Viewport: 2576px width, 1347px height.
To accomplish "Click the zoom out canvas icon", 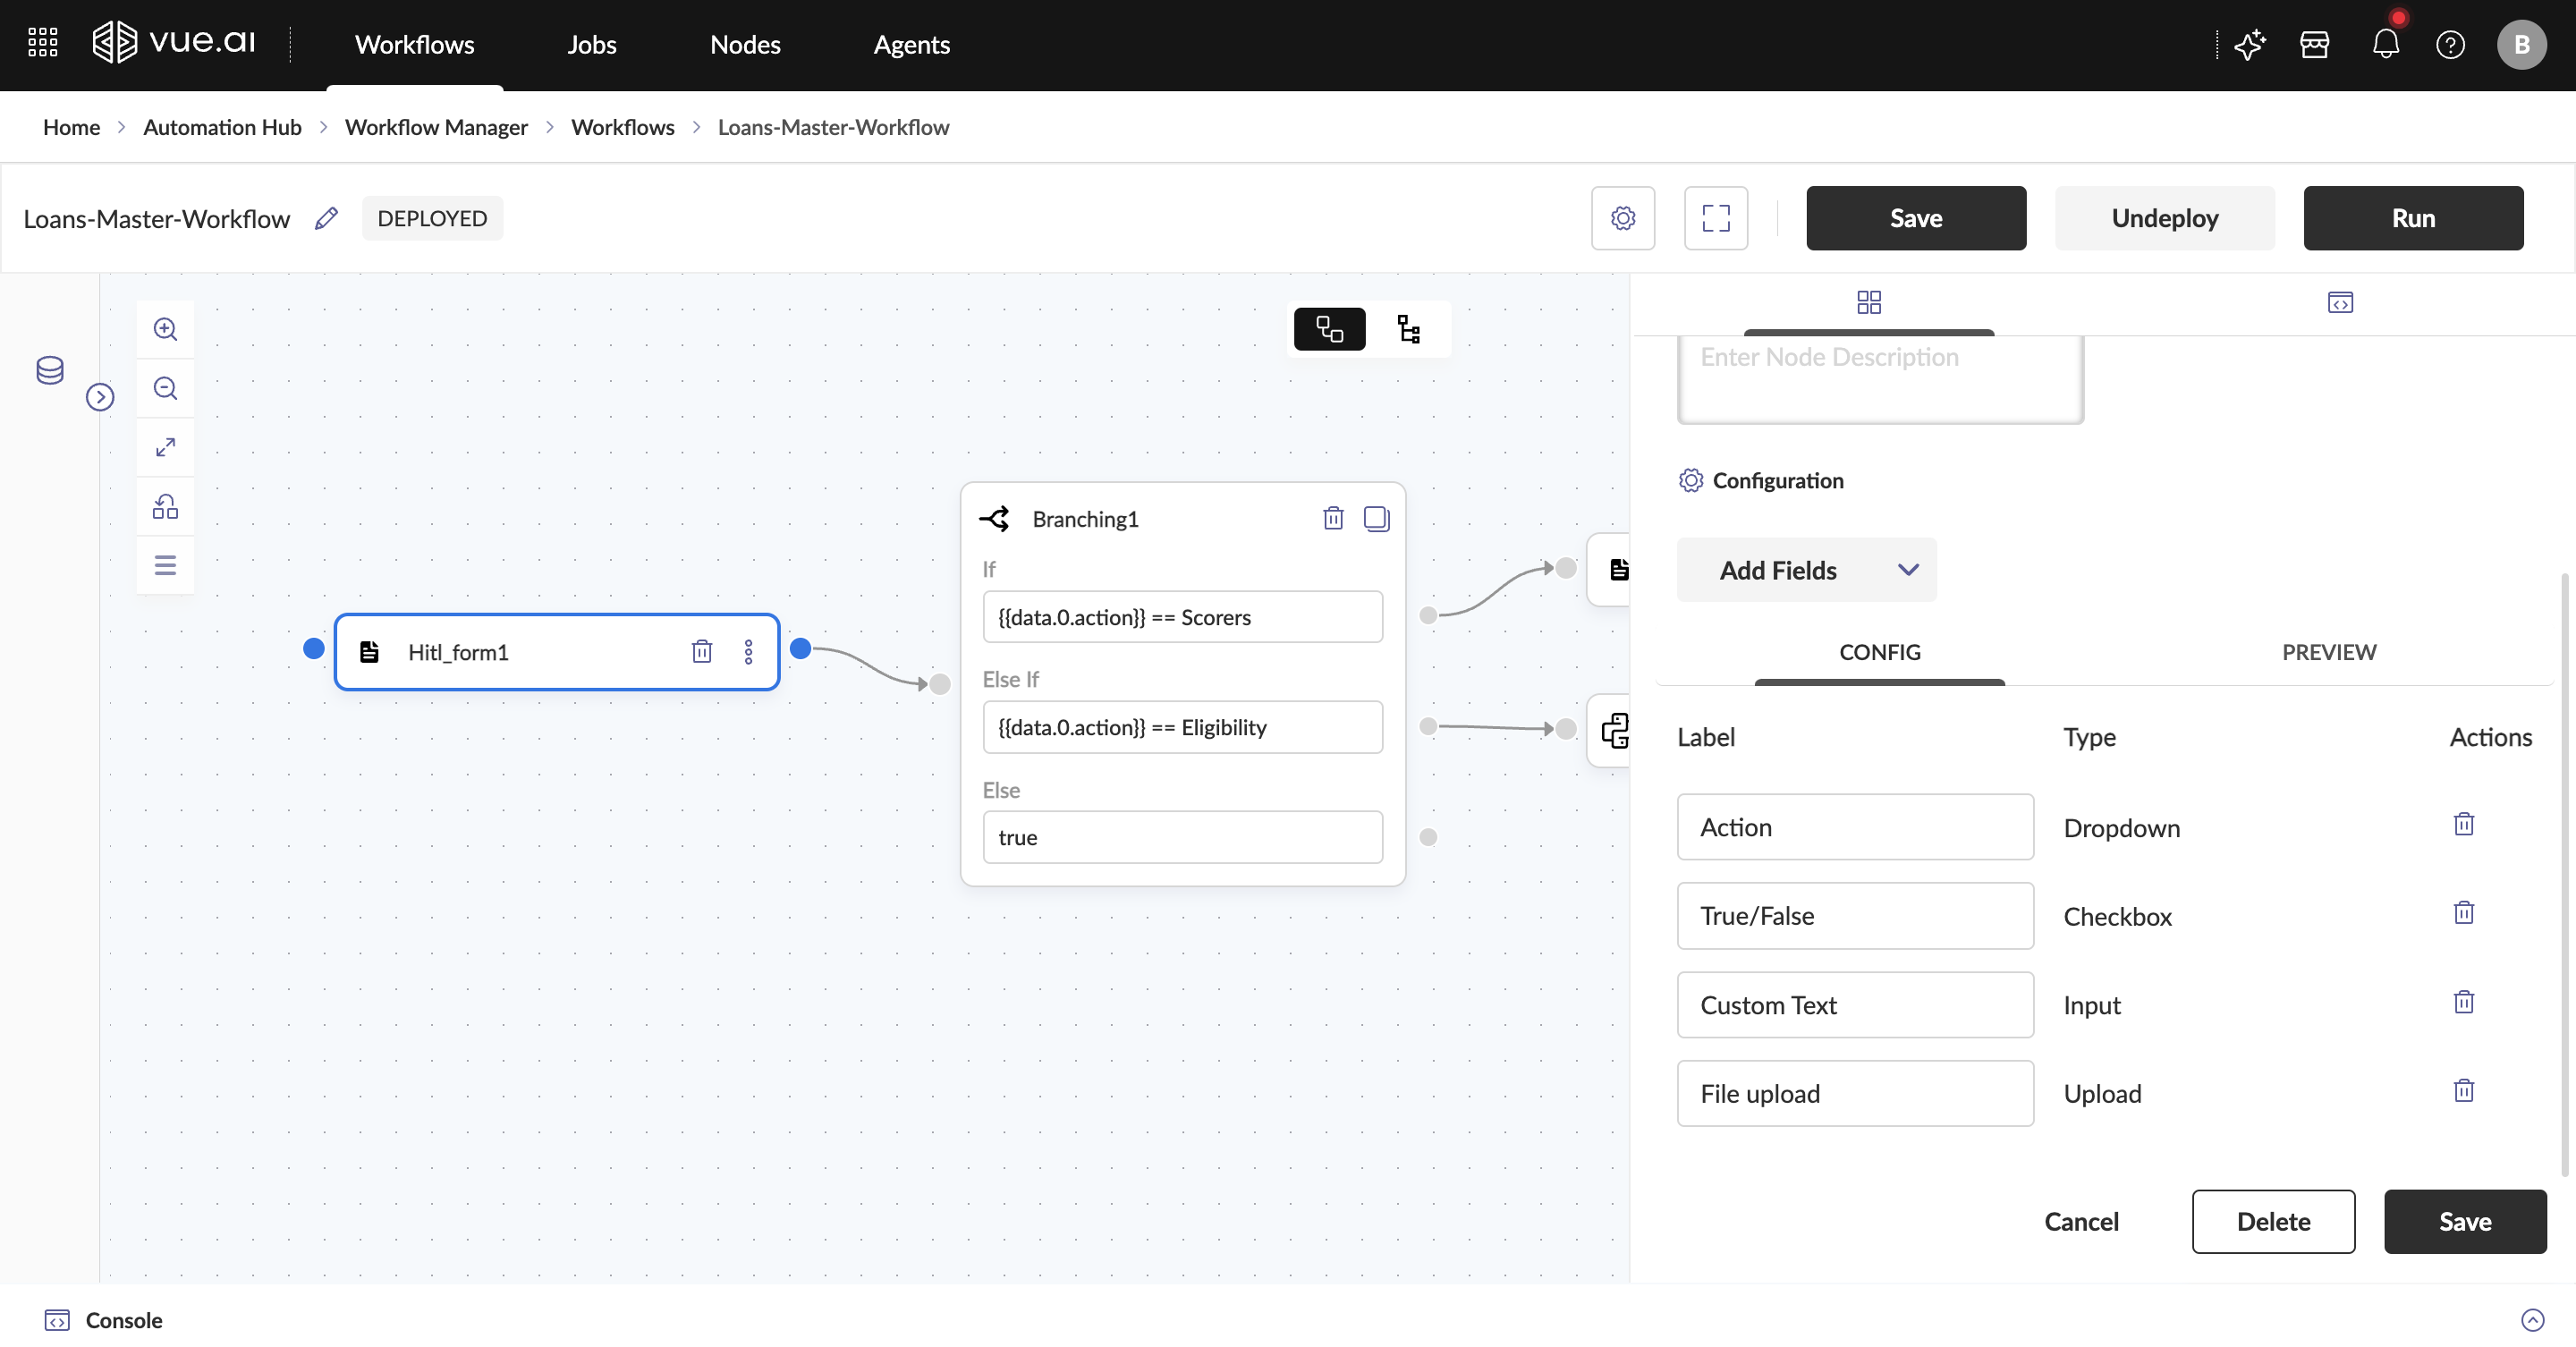I will [165, 388].
